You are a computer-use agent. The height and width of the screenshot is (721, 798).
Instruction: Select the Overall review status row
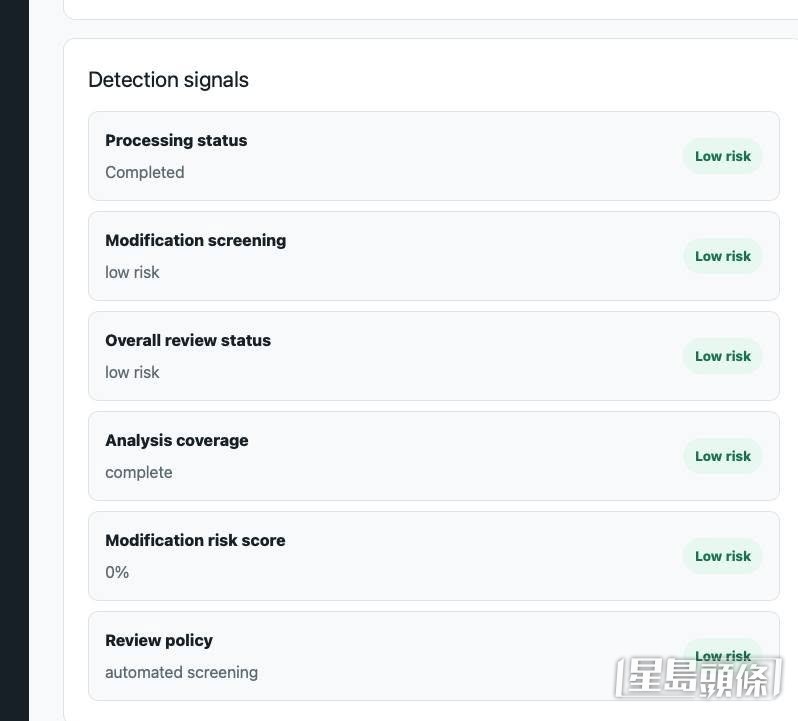coord(434,356)
